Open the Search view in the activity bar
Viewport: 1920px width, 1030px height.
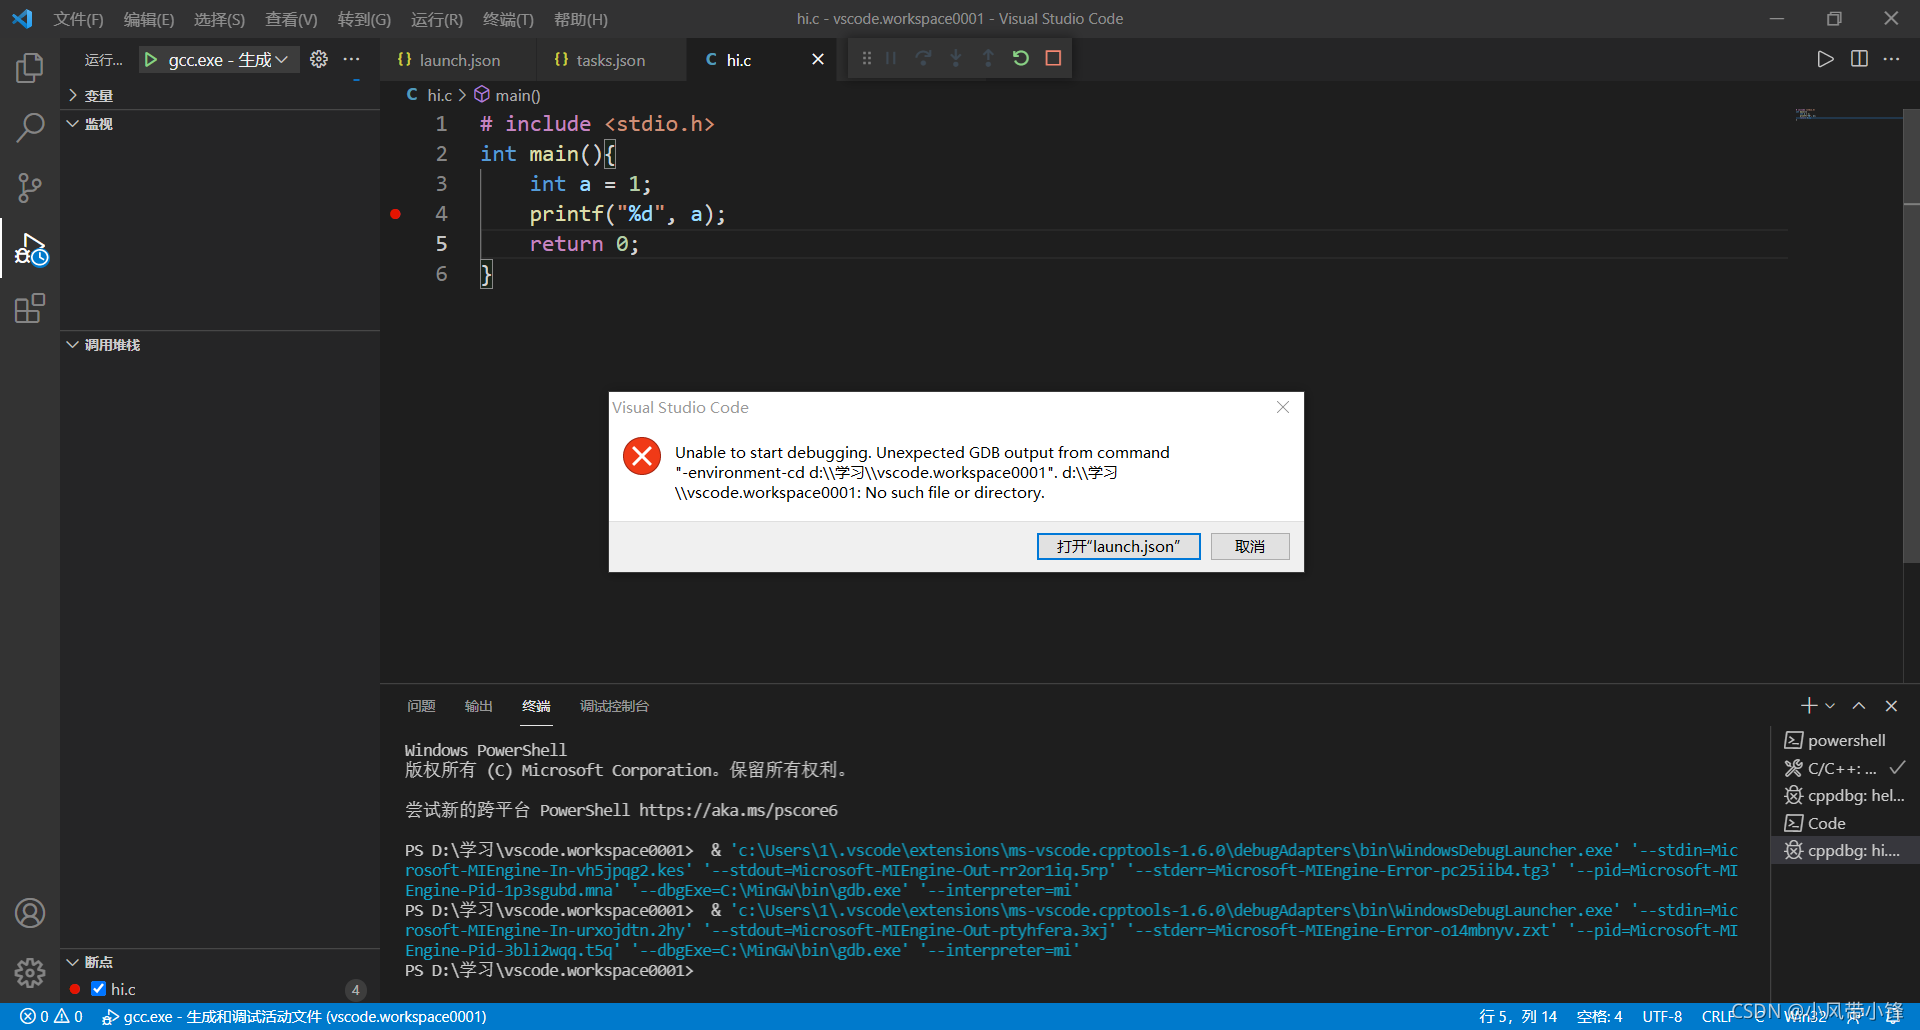(x=30, y=128)
